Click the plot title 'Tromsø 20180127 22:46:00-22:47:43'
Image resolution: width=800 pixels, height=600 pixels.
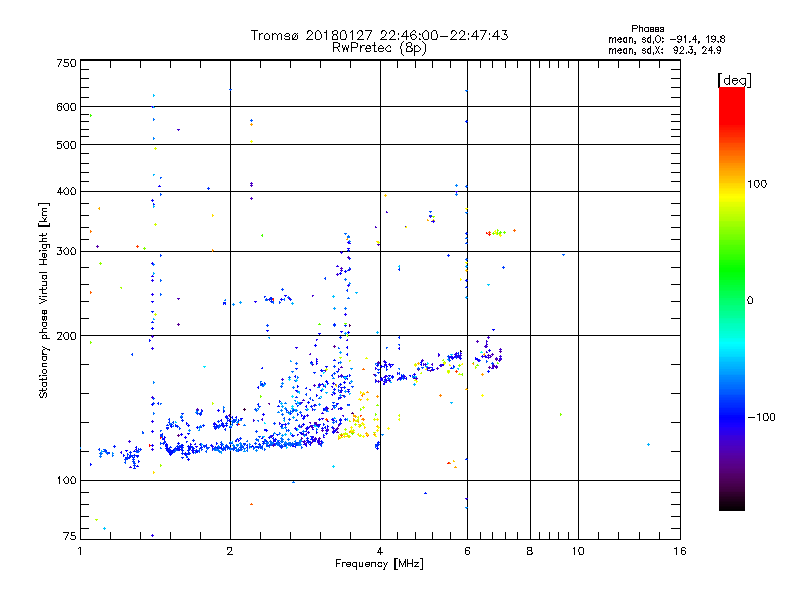click(379, 35)
